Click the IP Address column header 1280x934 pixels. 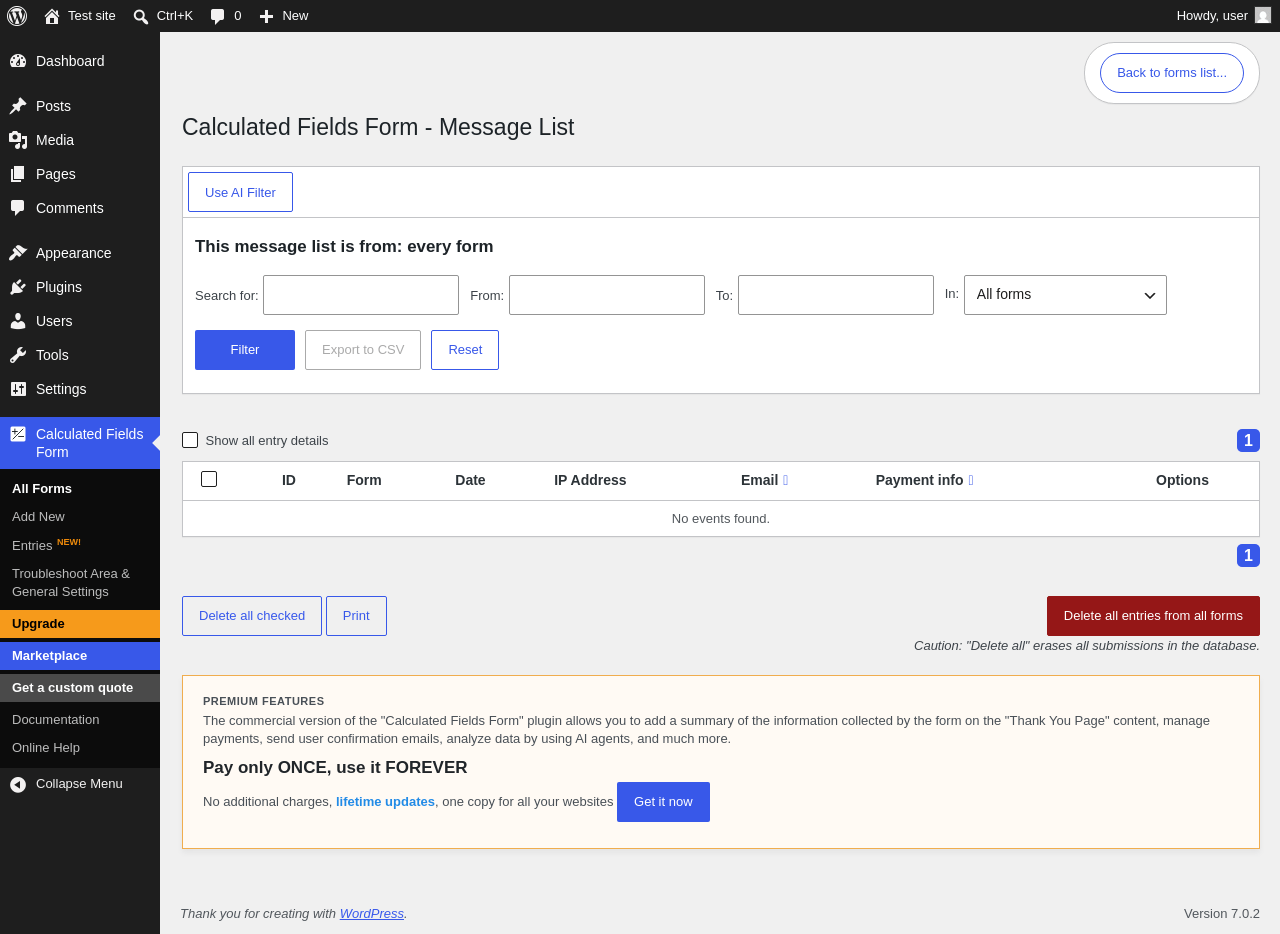coord(590,480)
